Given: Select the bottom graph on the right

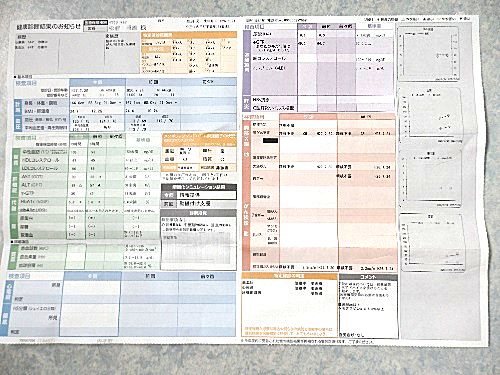Looking at the screenshot, I should (x=432, y=243).
